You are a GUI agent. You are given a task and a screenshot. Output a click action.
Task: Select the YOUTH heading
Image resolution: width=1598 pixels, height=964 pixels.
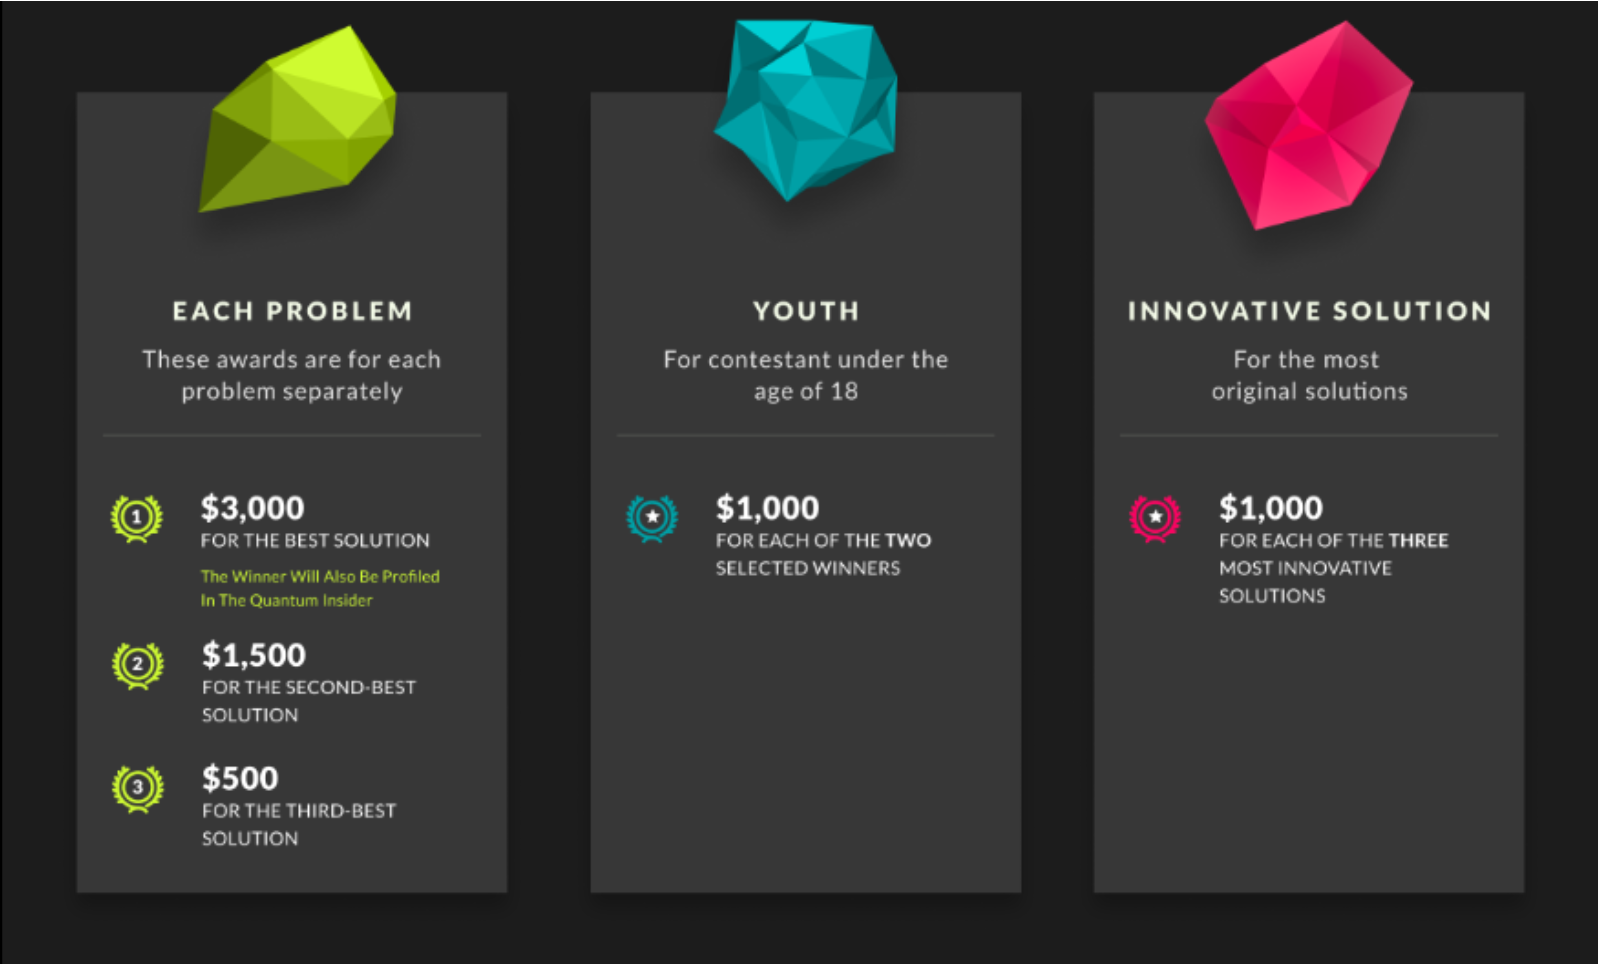tap(806, 311)
